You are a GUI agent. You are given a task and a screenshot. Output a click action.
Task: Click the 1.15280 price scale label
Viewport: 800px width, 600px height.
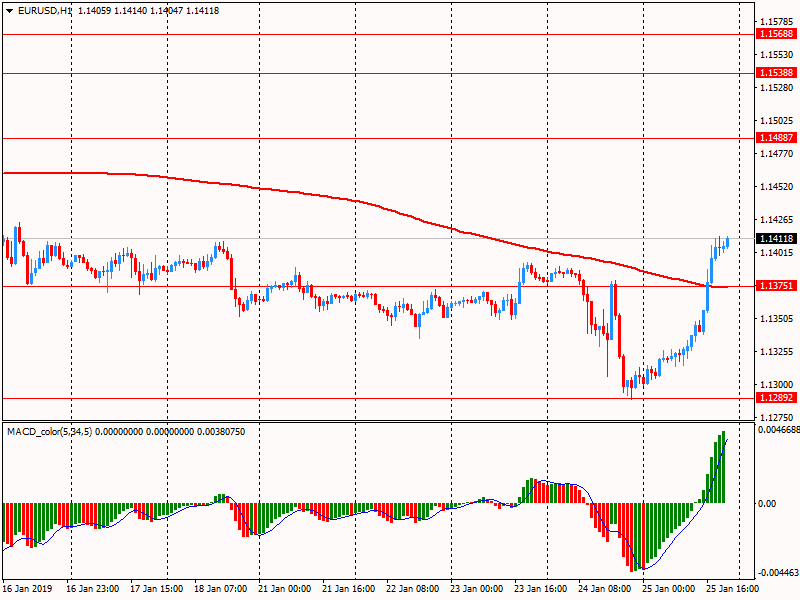click(x=777, y=88)
